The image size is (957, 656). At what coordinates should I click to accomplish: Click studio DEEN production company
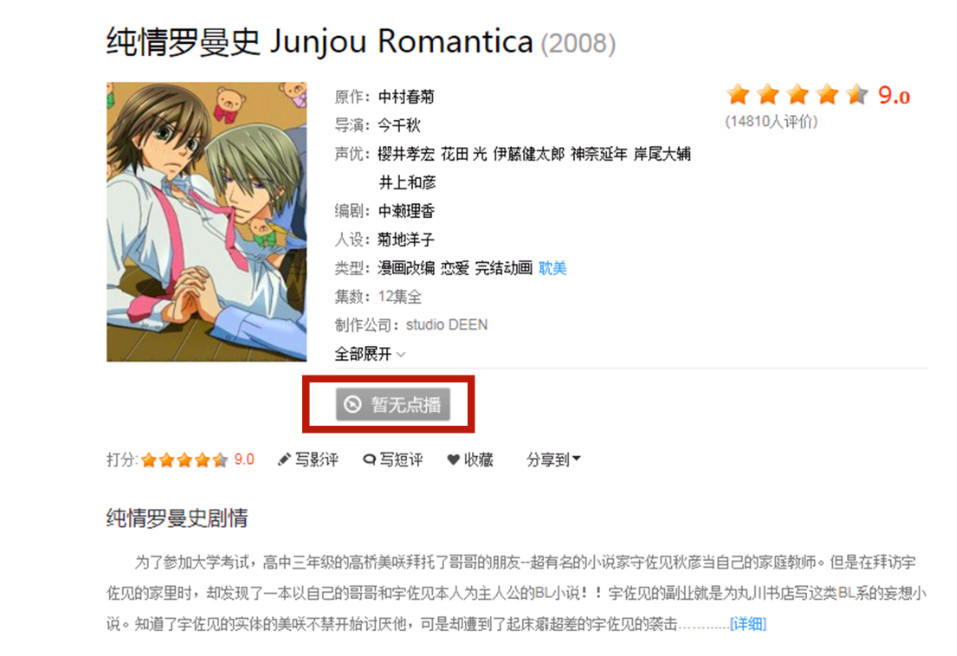click(447, 325)
